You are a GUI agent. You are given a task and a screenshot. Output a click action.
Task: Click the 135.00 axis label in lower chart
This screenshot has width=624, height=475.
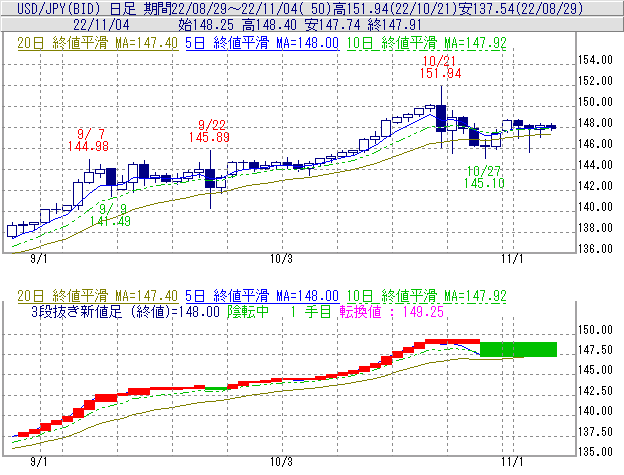595,452
